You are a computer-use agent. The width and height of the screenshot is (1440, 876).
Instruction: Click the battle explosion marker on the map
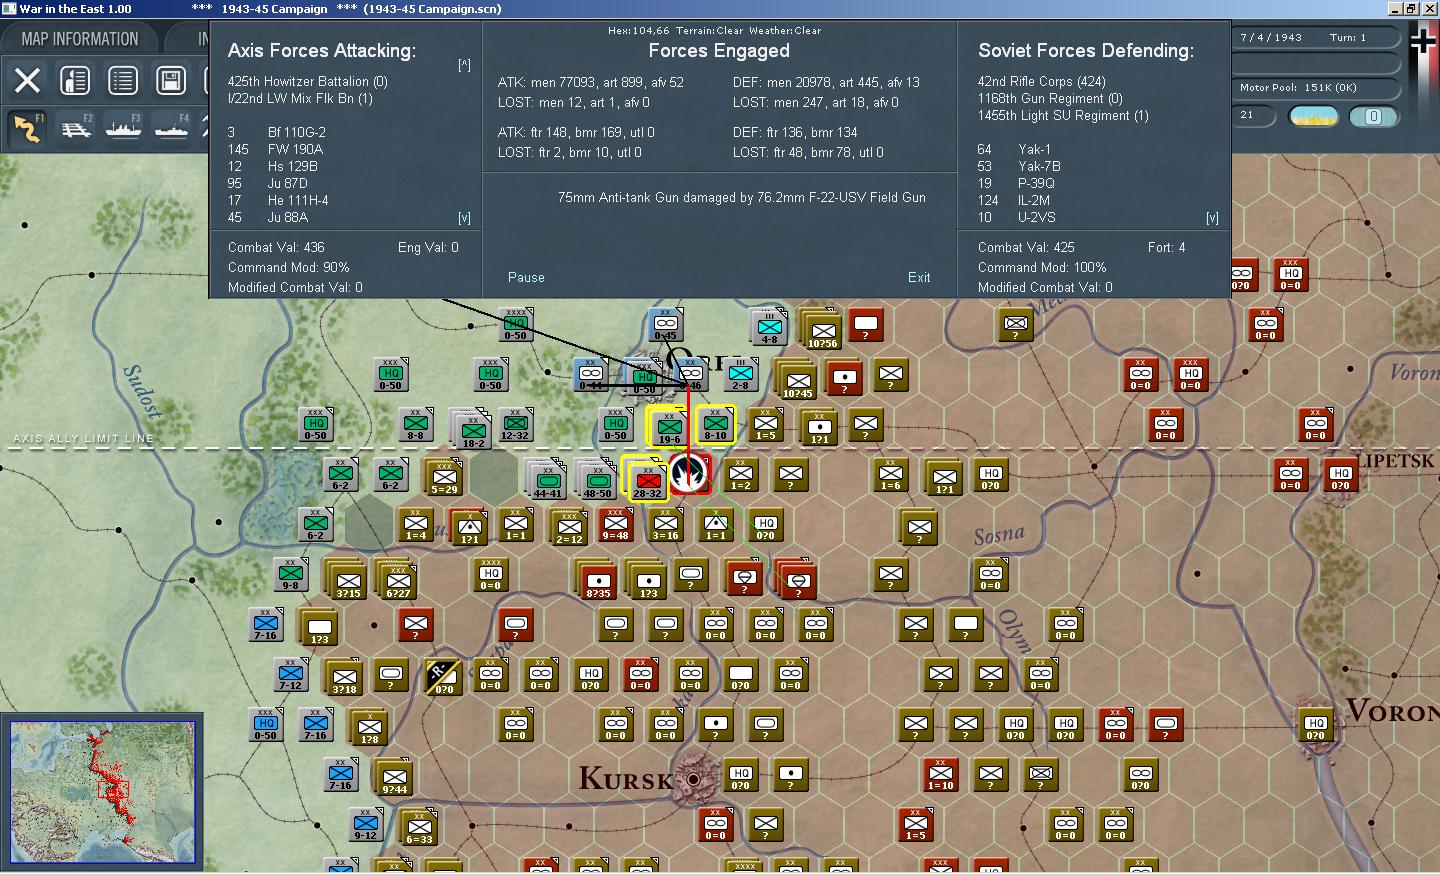pyautogui.click(x=690, y=474)
